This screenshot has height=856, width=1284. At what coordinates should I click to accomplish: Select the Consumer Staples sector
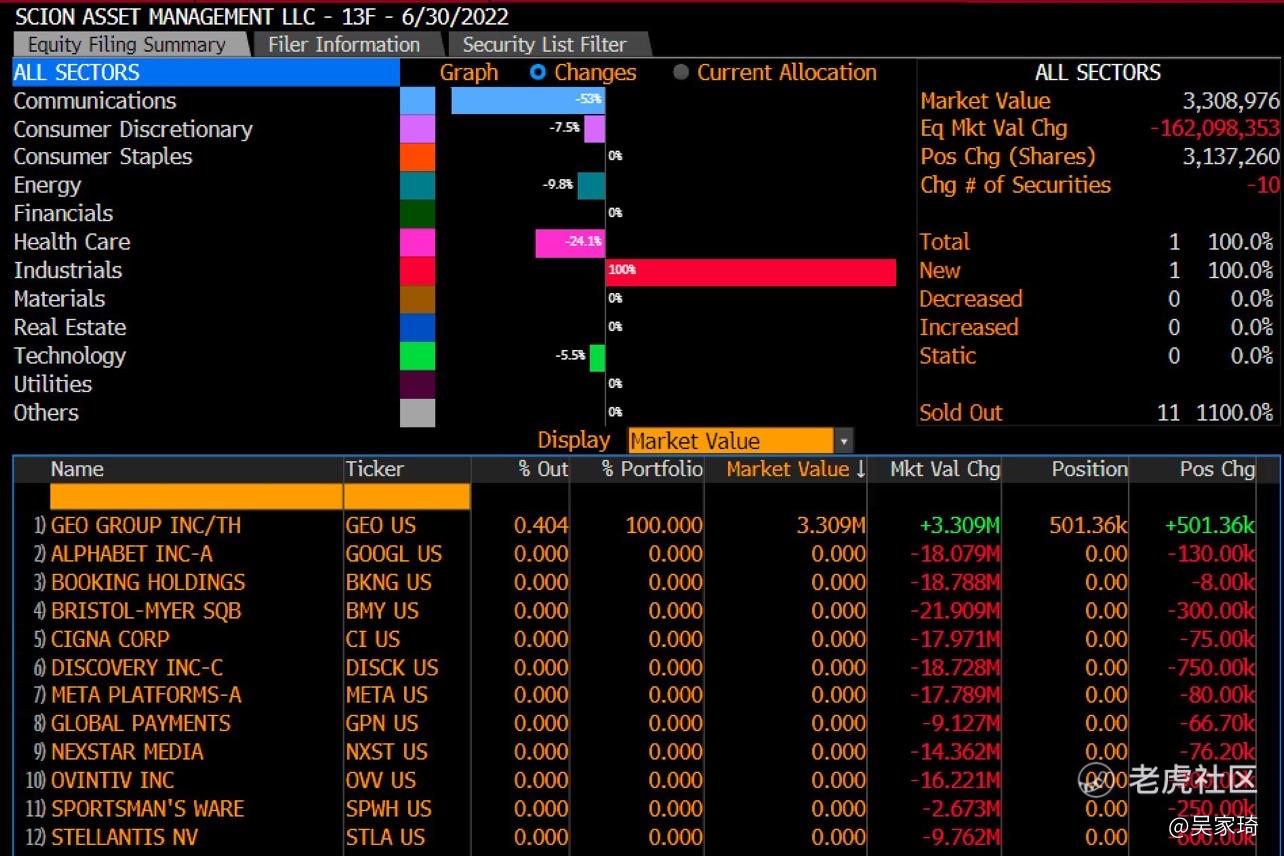[x=103, y=157]
